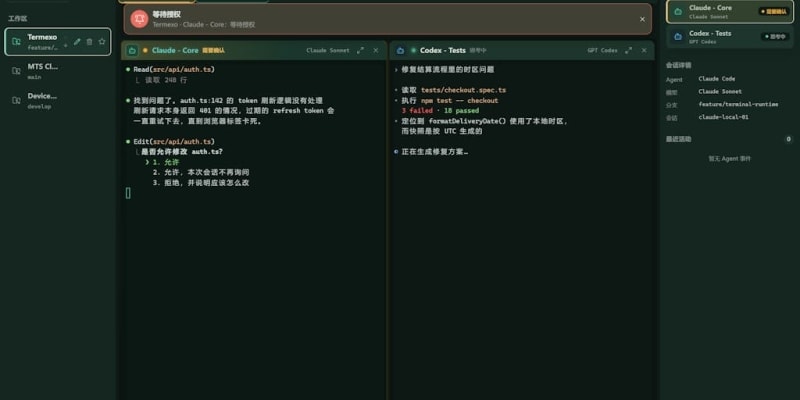800x400 pixels.
Task: Click the 3 failed test result
Action: tap(417, 111)
